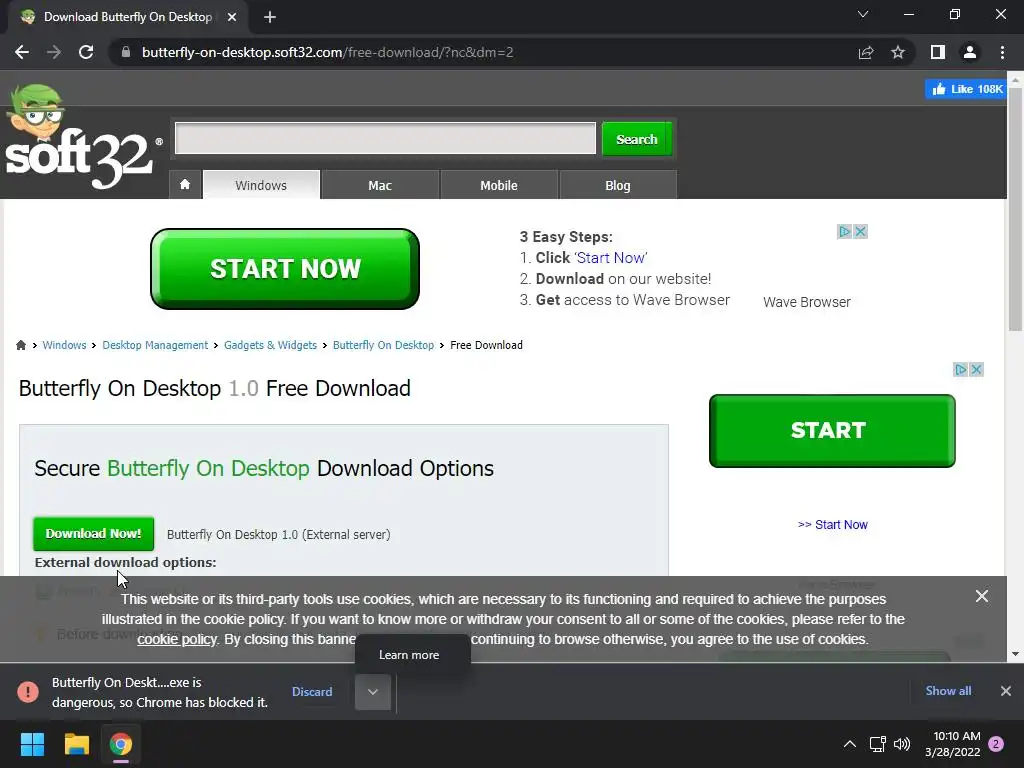This screenshot has width=1024, height=768.
Task: Click the Facebook Like 108K button
Action: [966, 89]
